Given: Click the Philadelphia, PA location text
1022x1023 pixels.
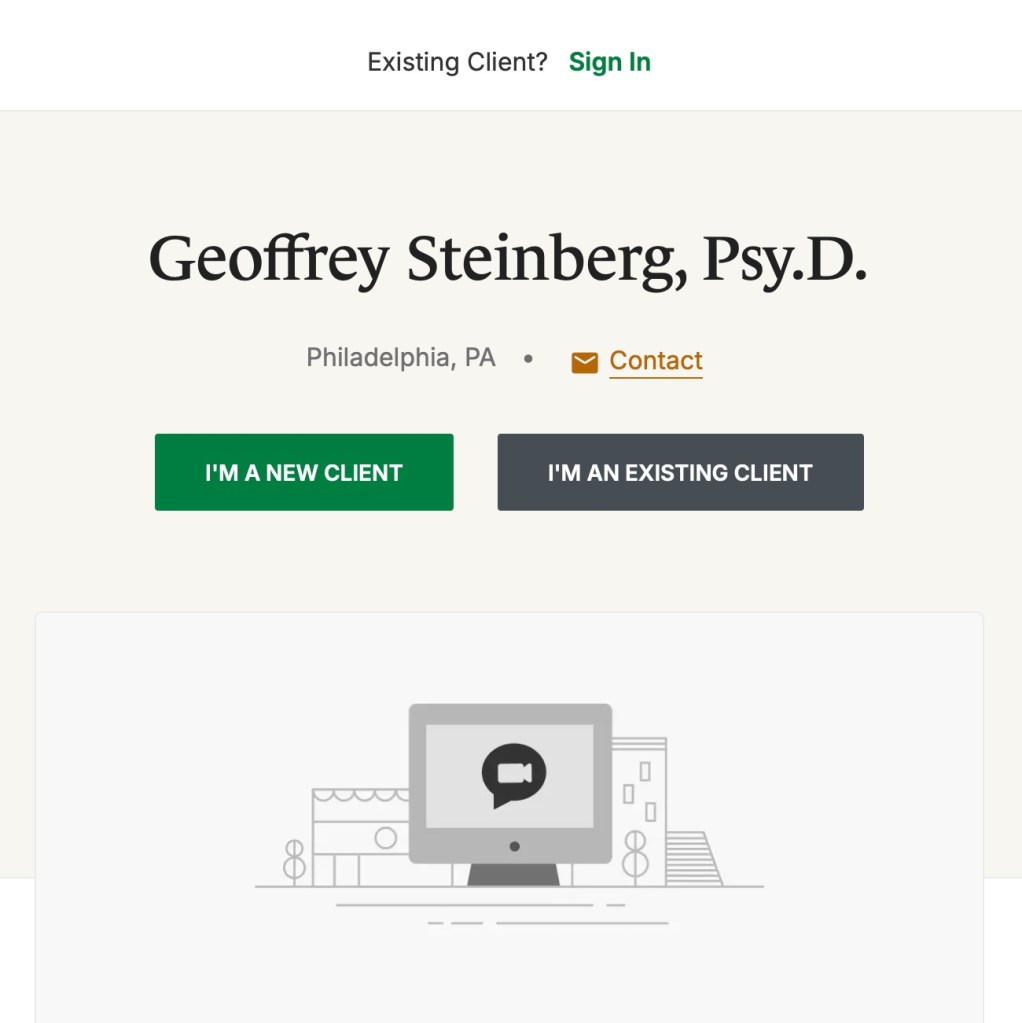Looking at the screenshot, I should pos(400,358).
